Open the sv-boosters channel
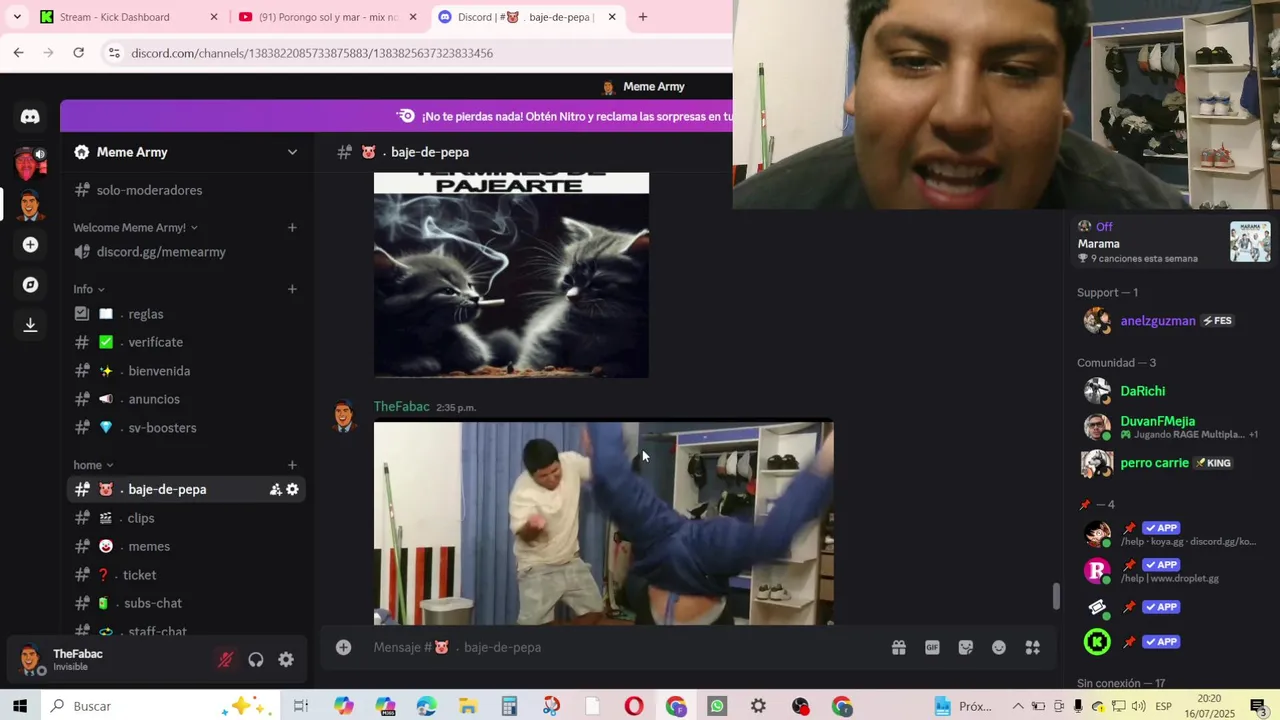 [x=187, y=428]
